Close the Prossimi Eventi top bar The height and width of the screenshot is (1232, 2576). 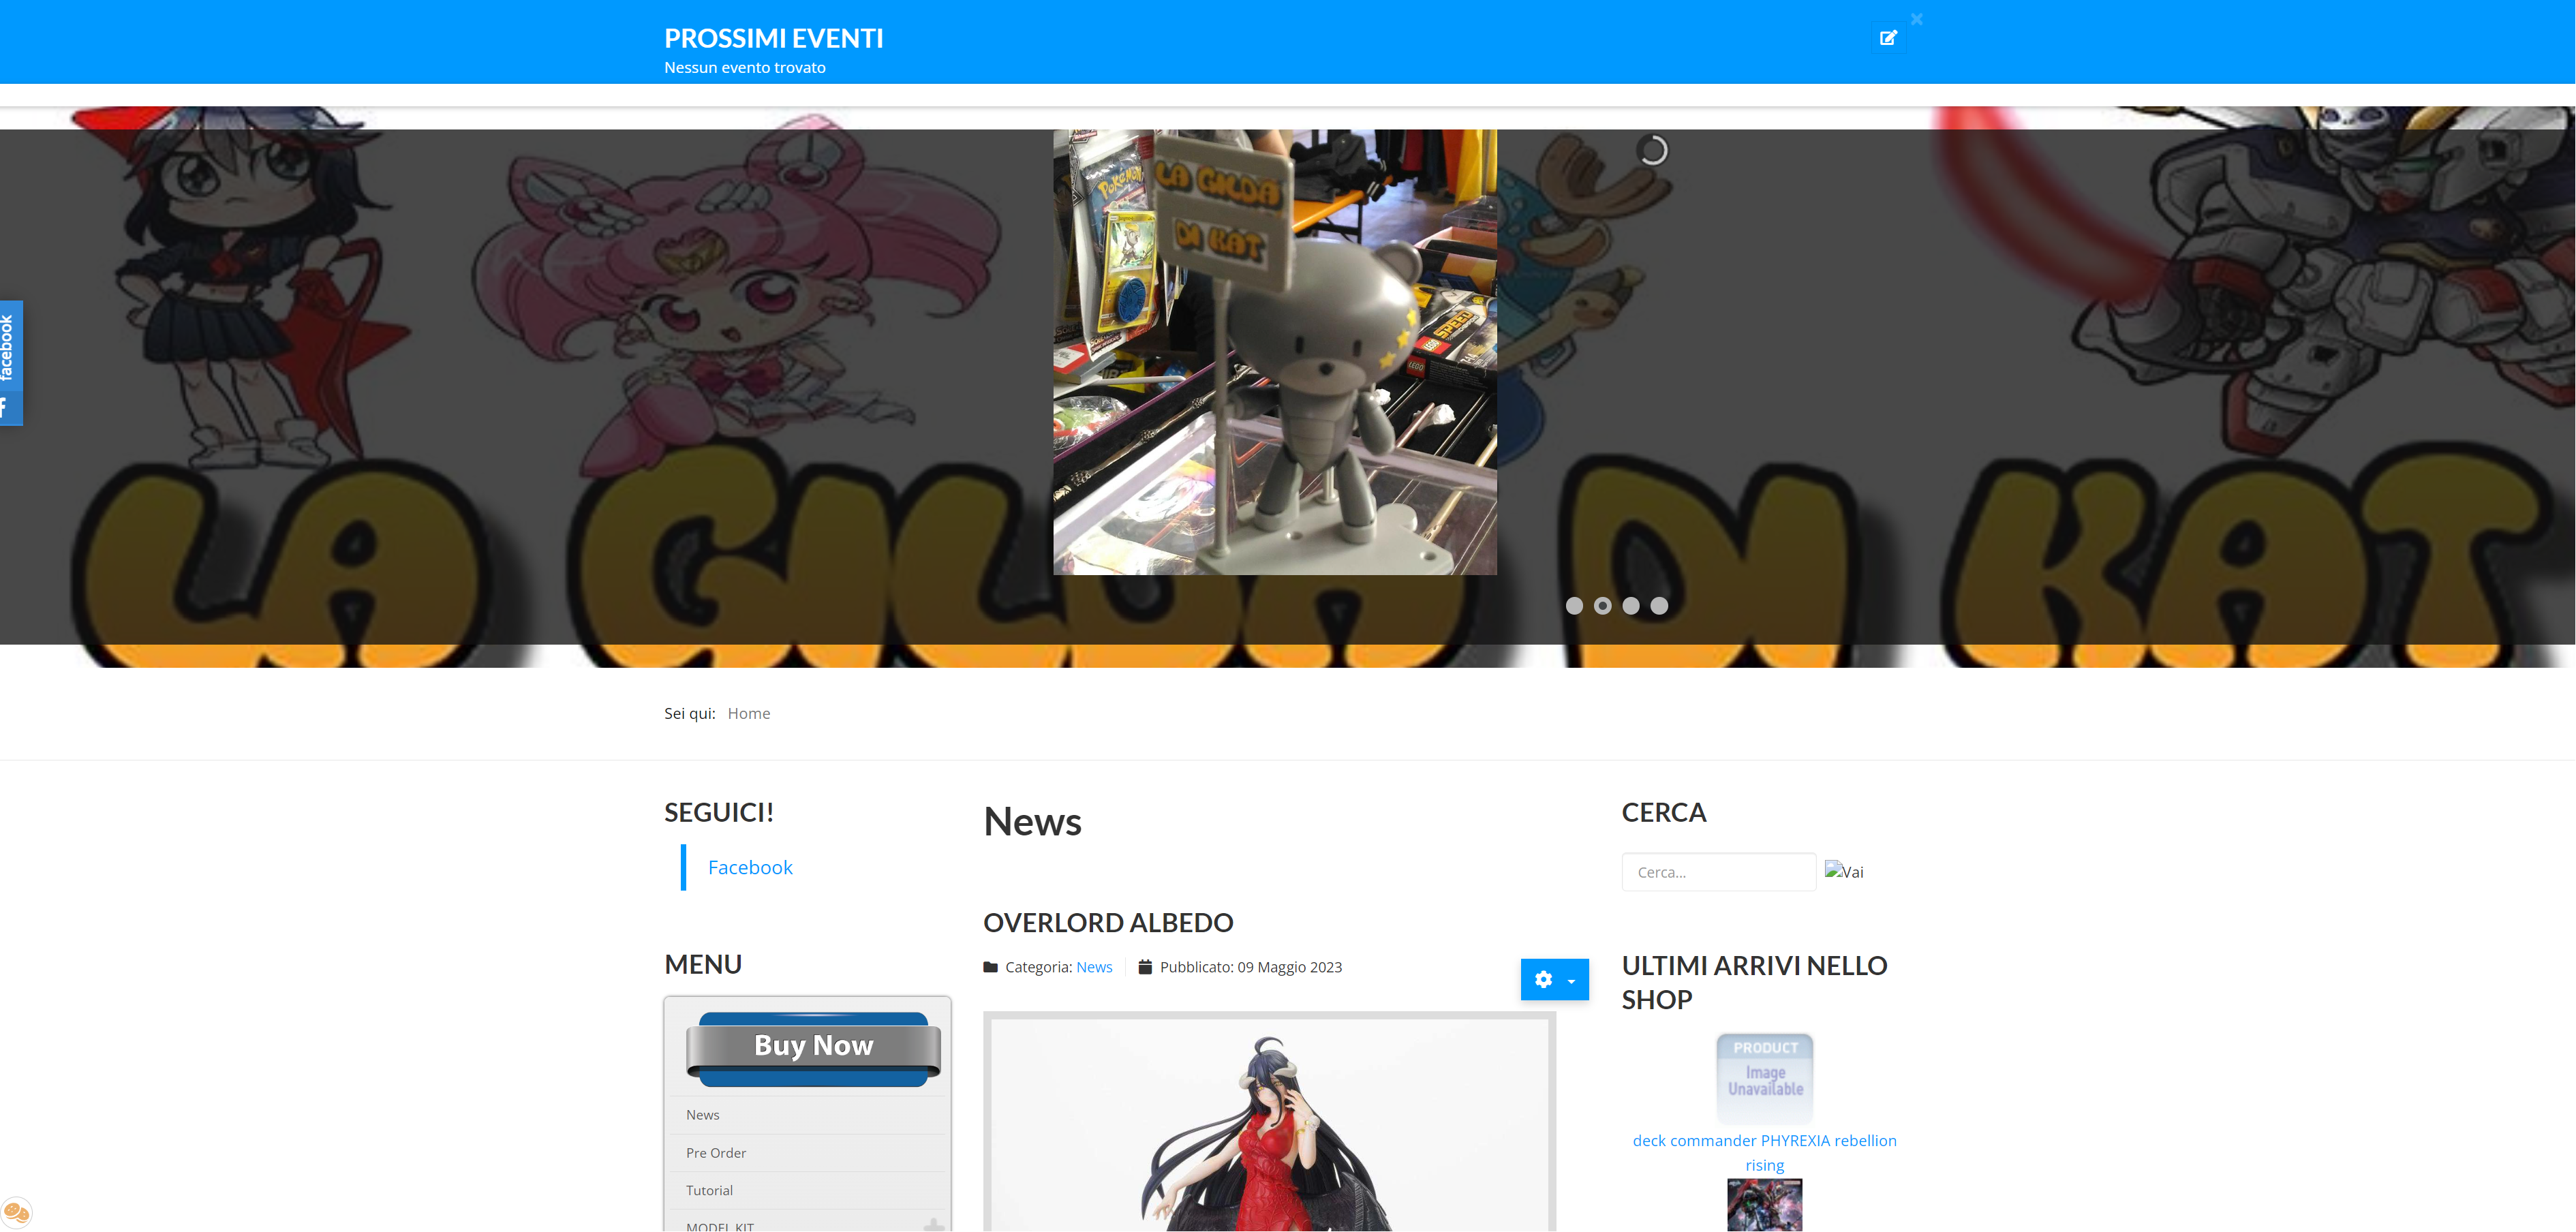[x=1916, y=19]
